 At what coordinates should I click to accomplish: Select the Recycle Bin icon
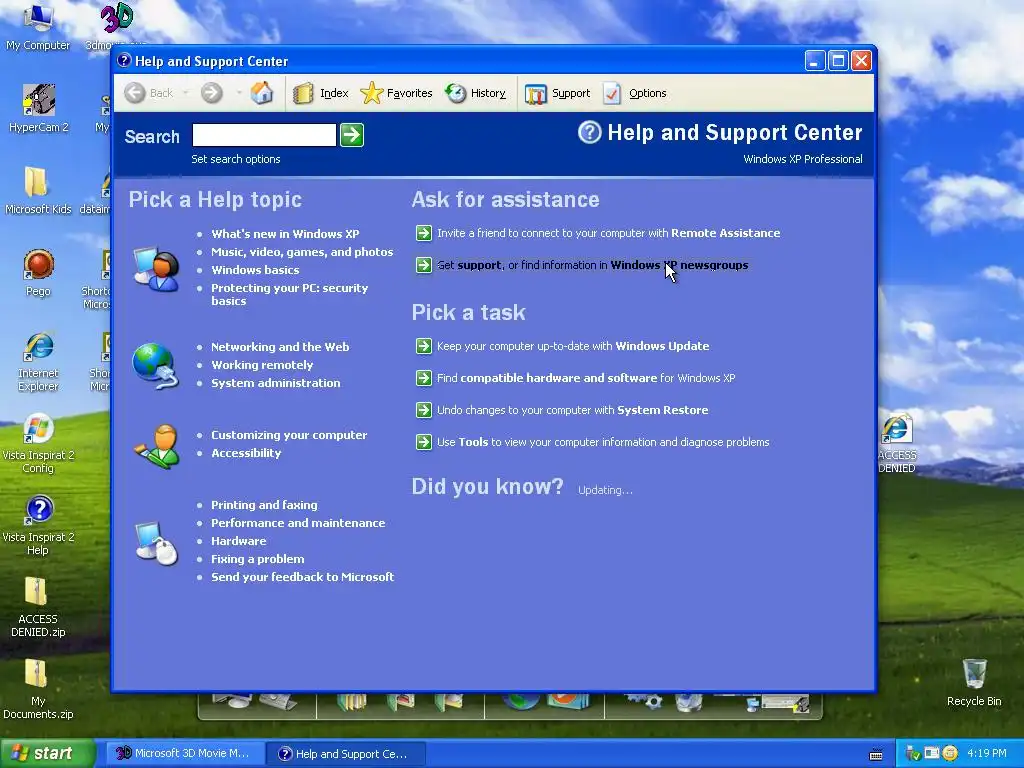(974, 683)
